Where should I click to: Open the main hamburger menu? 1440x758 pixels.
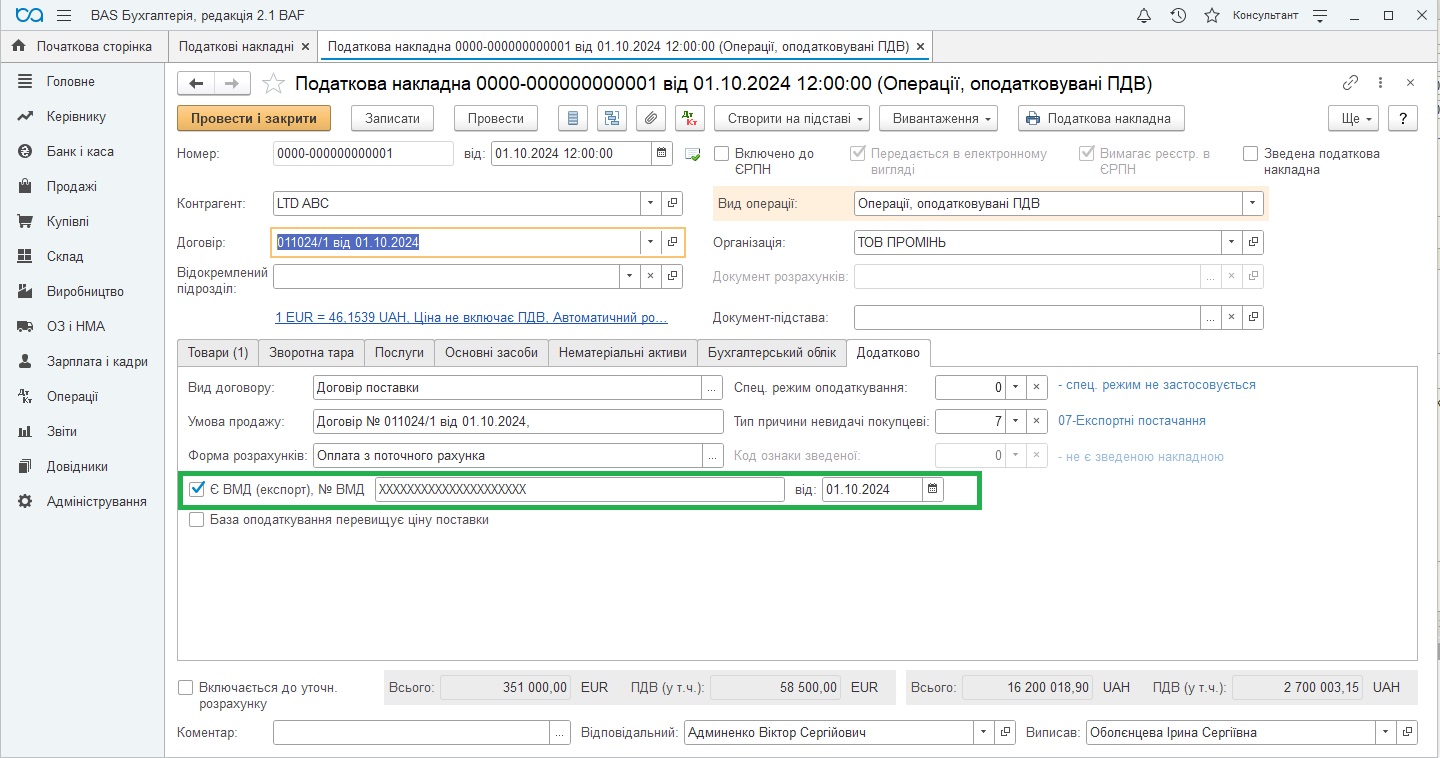click(x=64, y=15)
